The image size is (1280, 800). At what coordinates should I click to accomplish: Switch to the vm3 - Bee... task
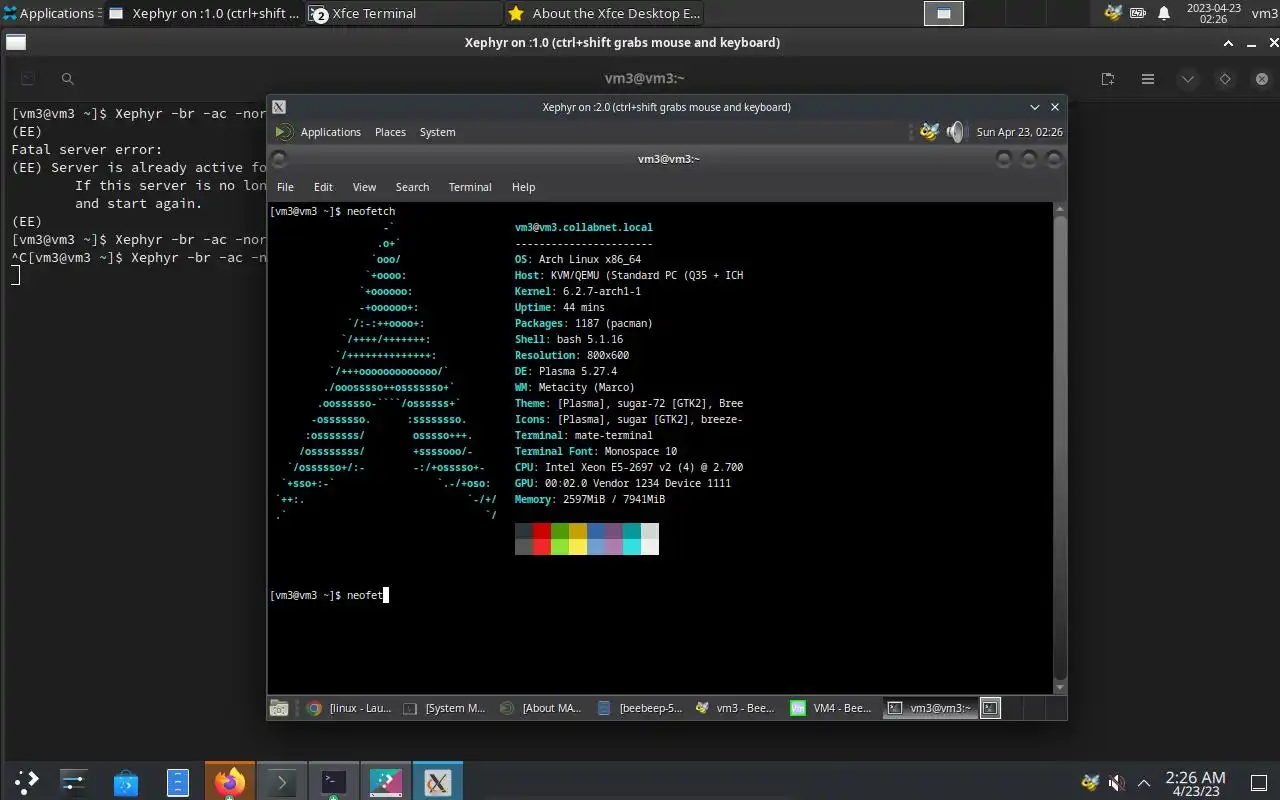tap(736, 708)
